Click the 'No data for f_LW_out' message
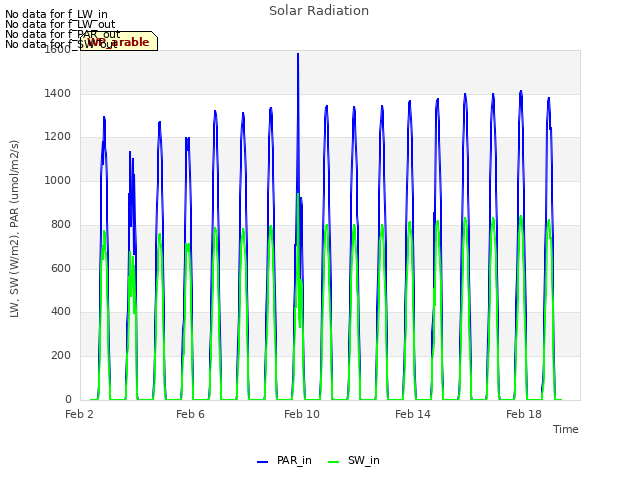Image resolution: width=640 pixels, height=480 pixels. click(60, 24)
